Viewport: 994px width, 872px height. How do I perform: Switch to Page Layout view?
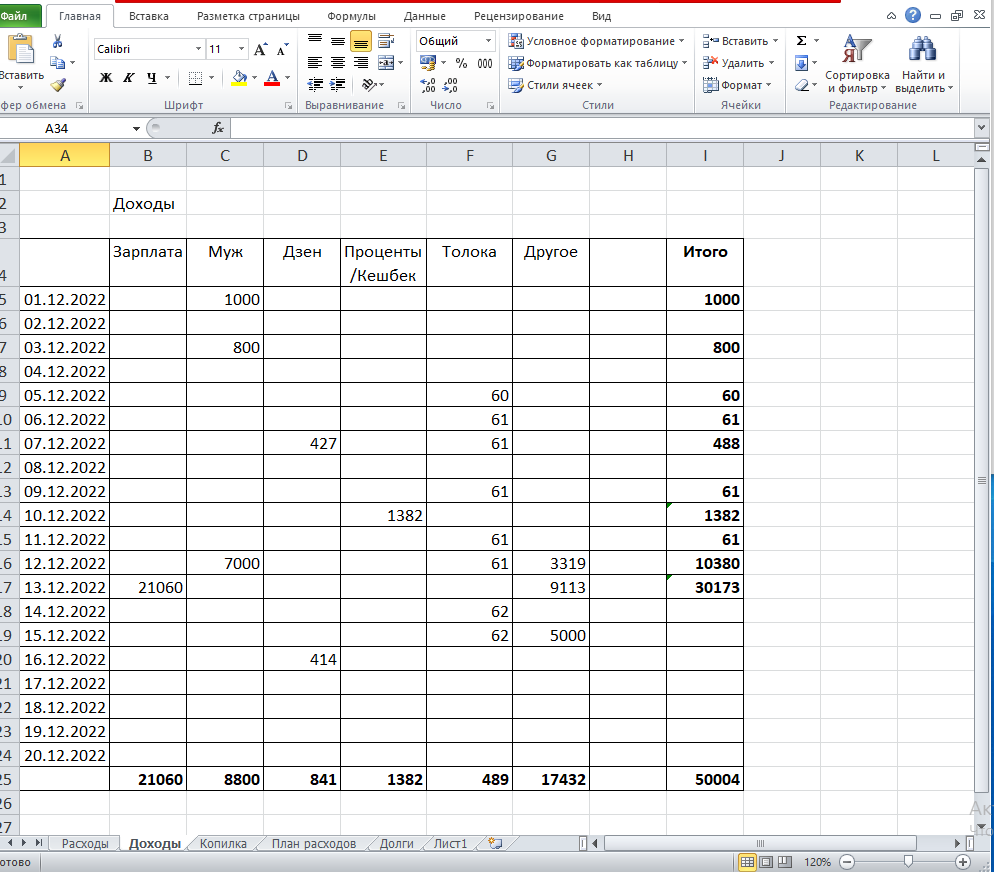(x=766, y=862)
